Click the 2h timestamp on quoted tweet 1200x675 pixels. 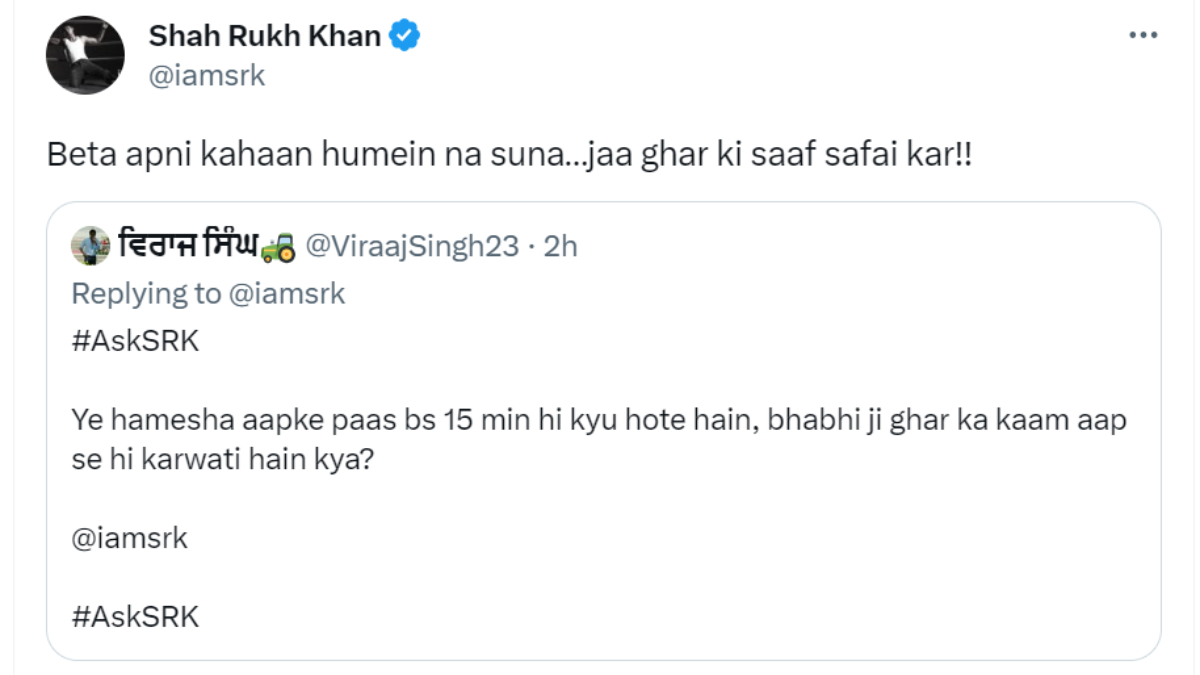coord(560,246)
